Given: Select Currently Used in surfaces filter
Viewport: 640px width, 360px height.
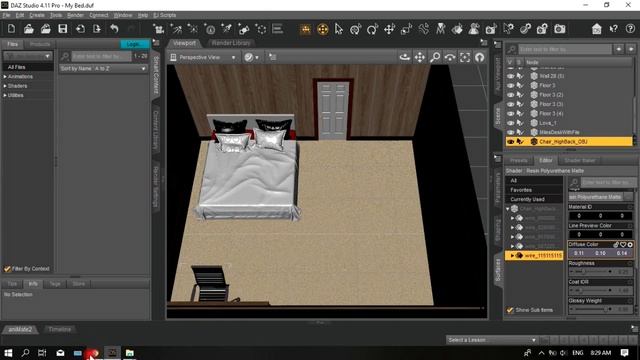Looking at the screenshot, I should click(x=534, y=199).
